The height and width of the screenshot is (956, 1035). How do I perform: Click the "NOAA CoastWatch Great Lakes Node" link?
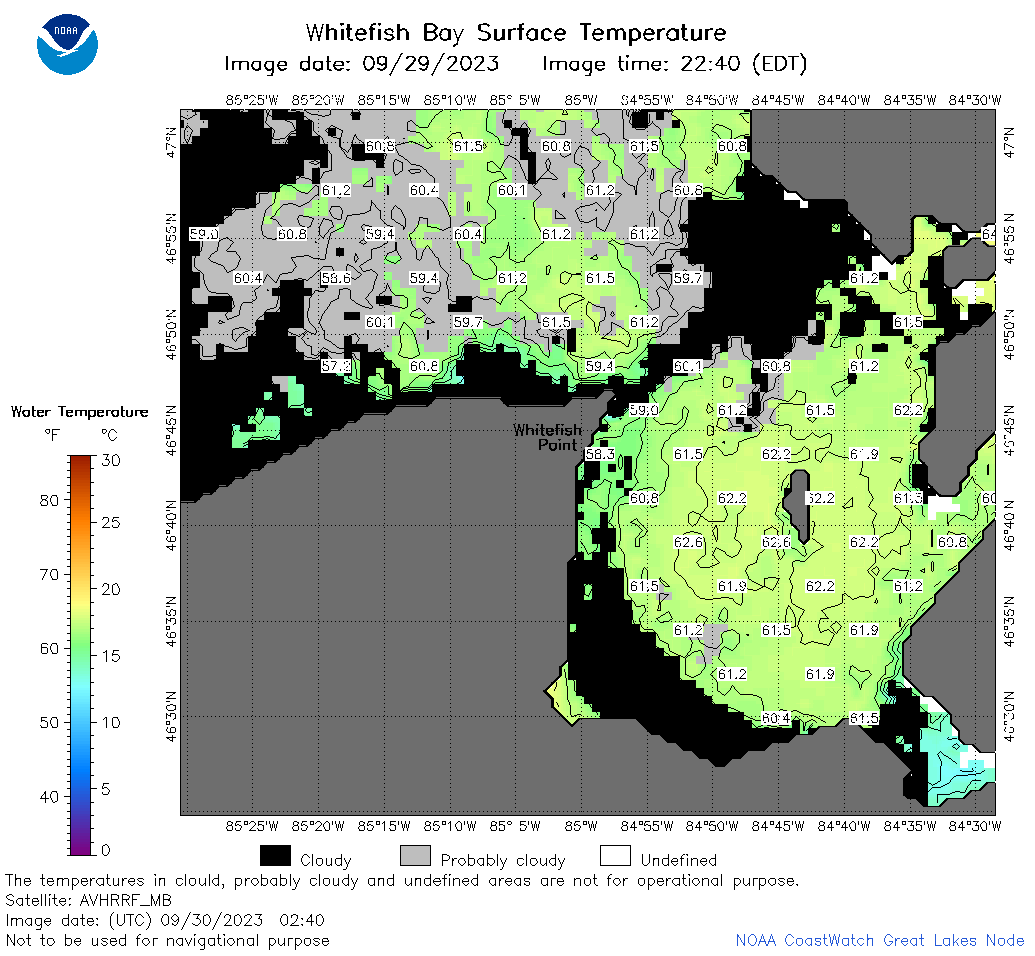tap(880, 940)
